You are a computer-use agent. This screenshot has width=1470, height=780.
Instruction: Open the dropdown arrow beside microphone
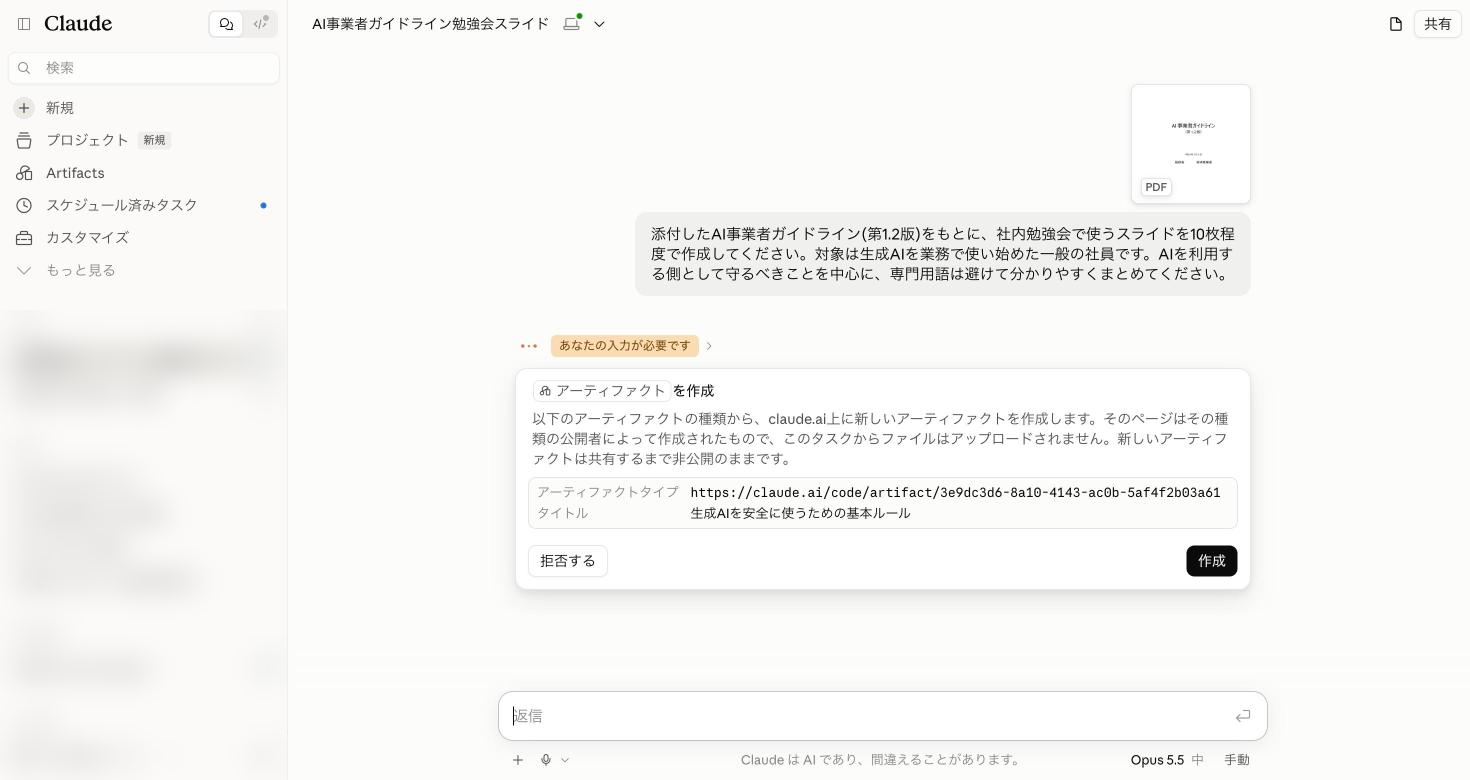565,760
